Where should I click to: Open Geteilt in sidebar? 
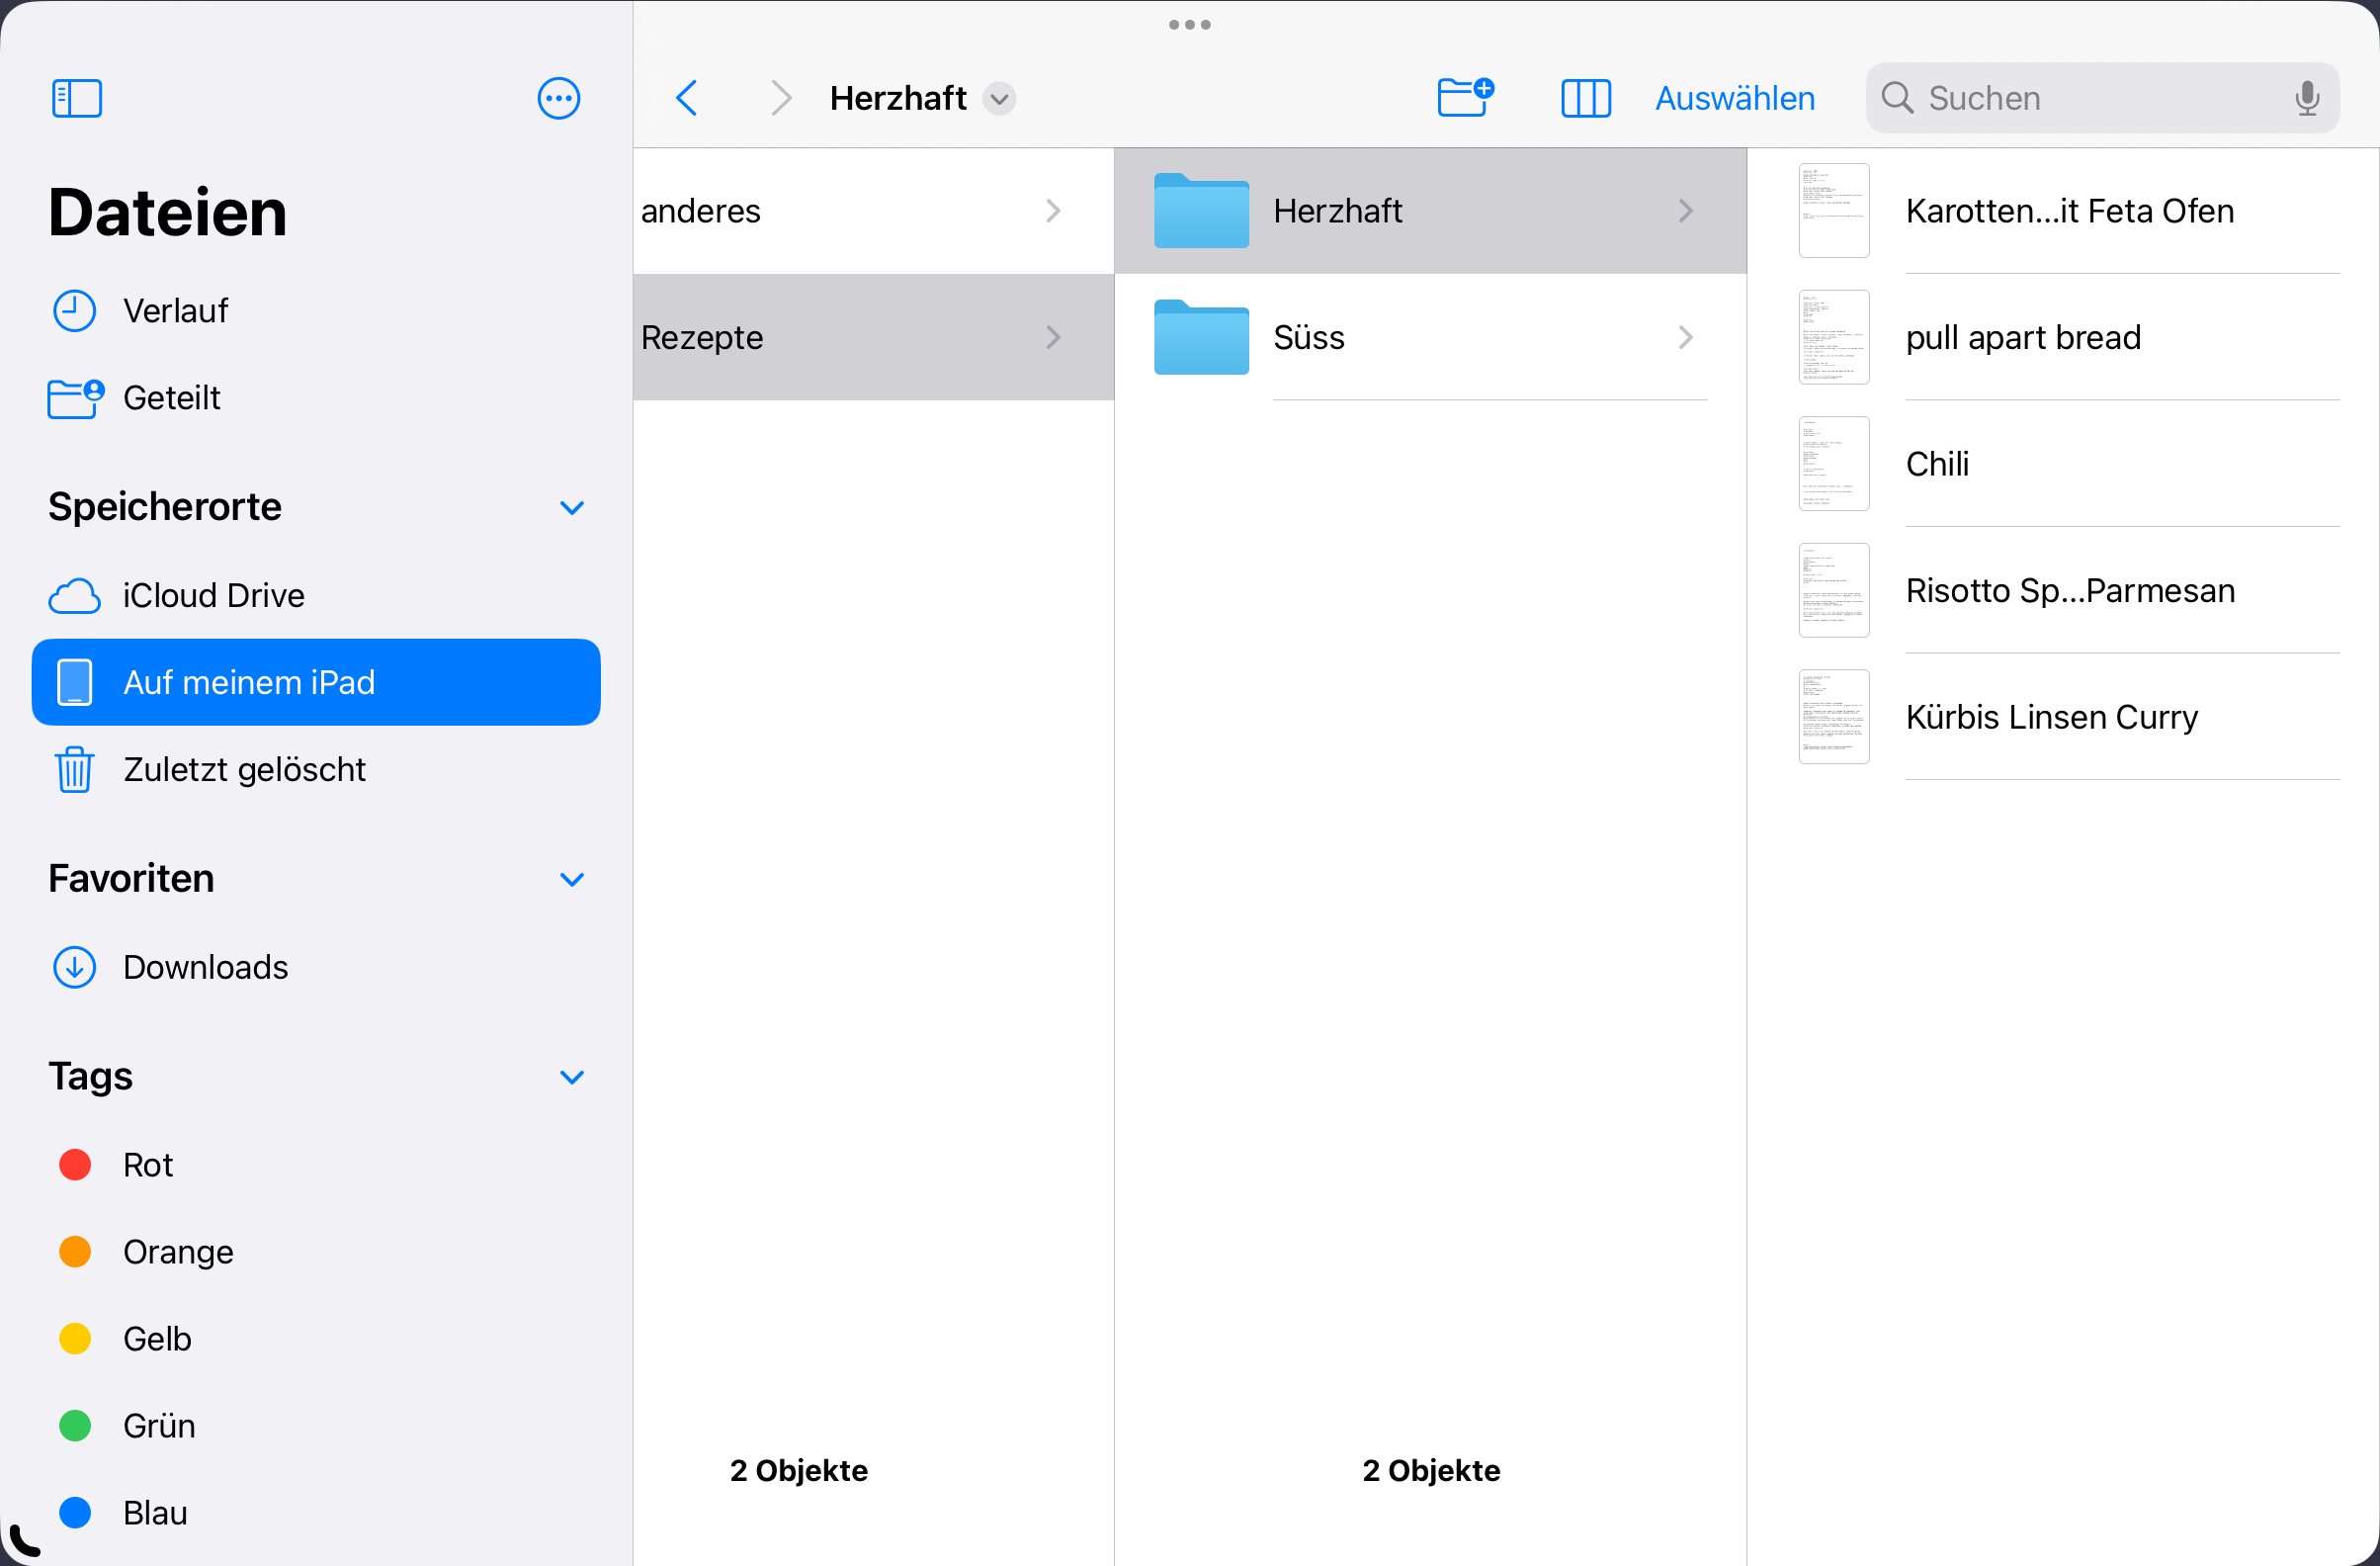[171, 398]
